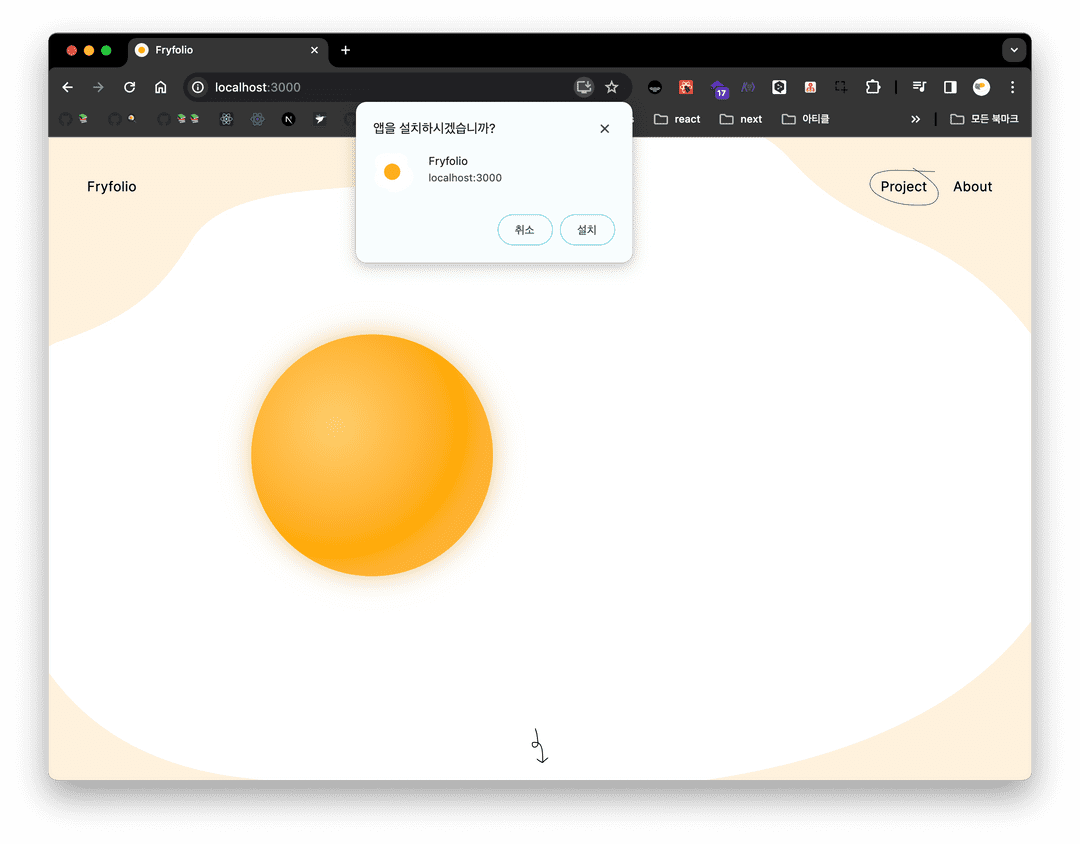The height and width of the screenshot is (844, 1080).
Task: Open the three-dot Chrome menu
Action: (x=1012, y=87)
